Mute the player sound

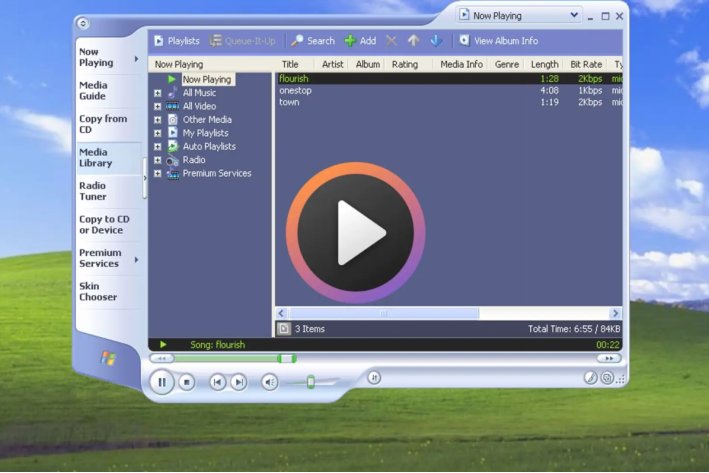(x=269, y=382)
